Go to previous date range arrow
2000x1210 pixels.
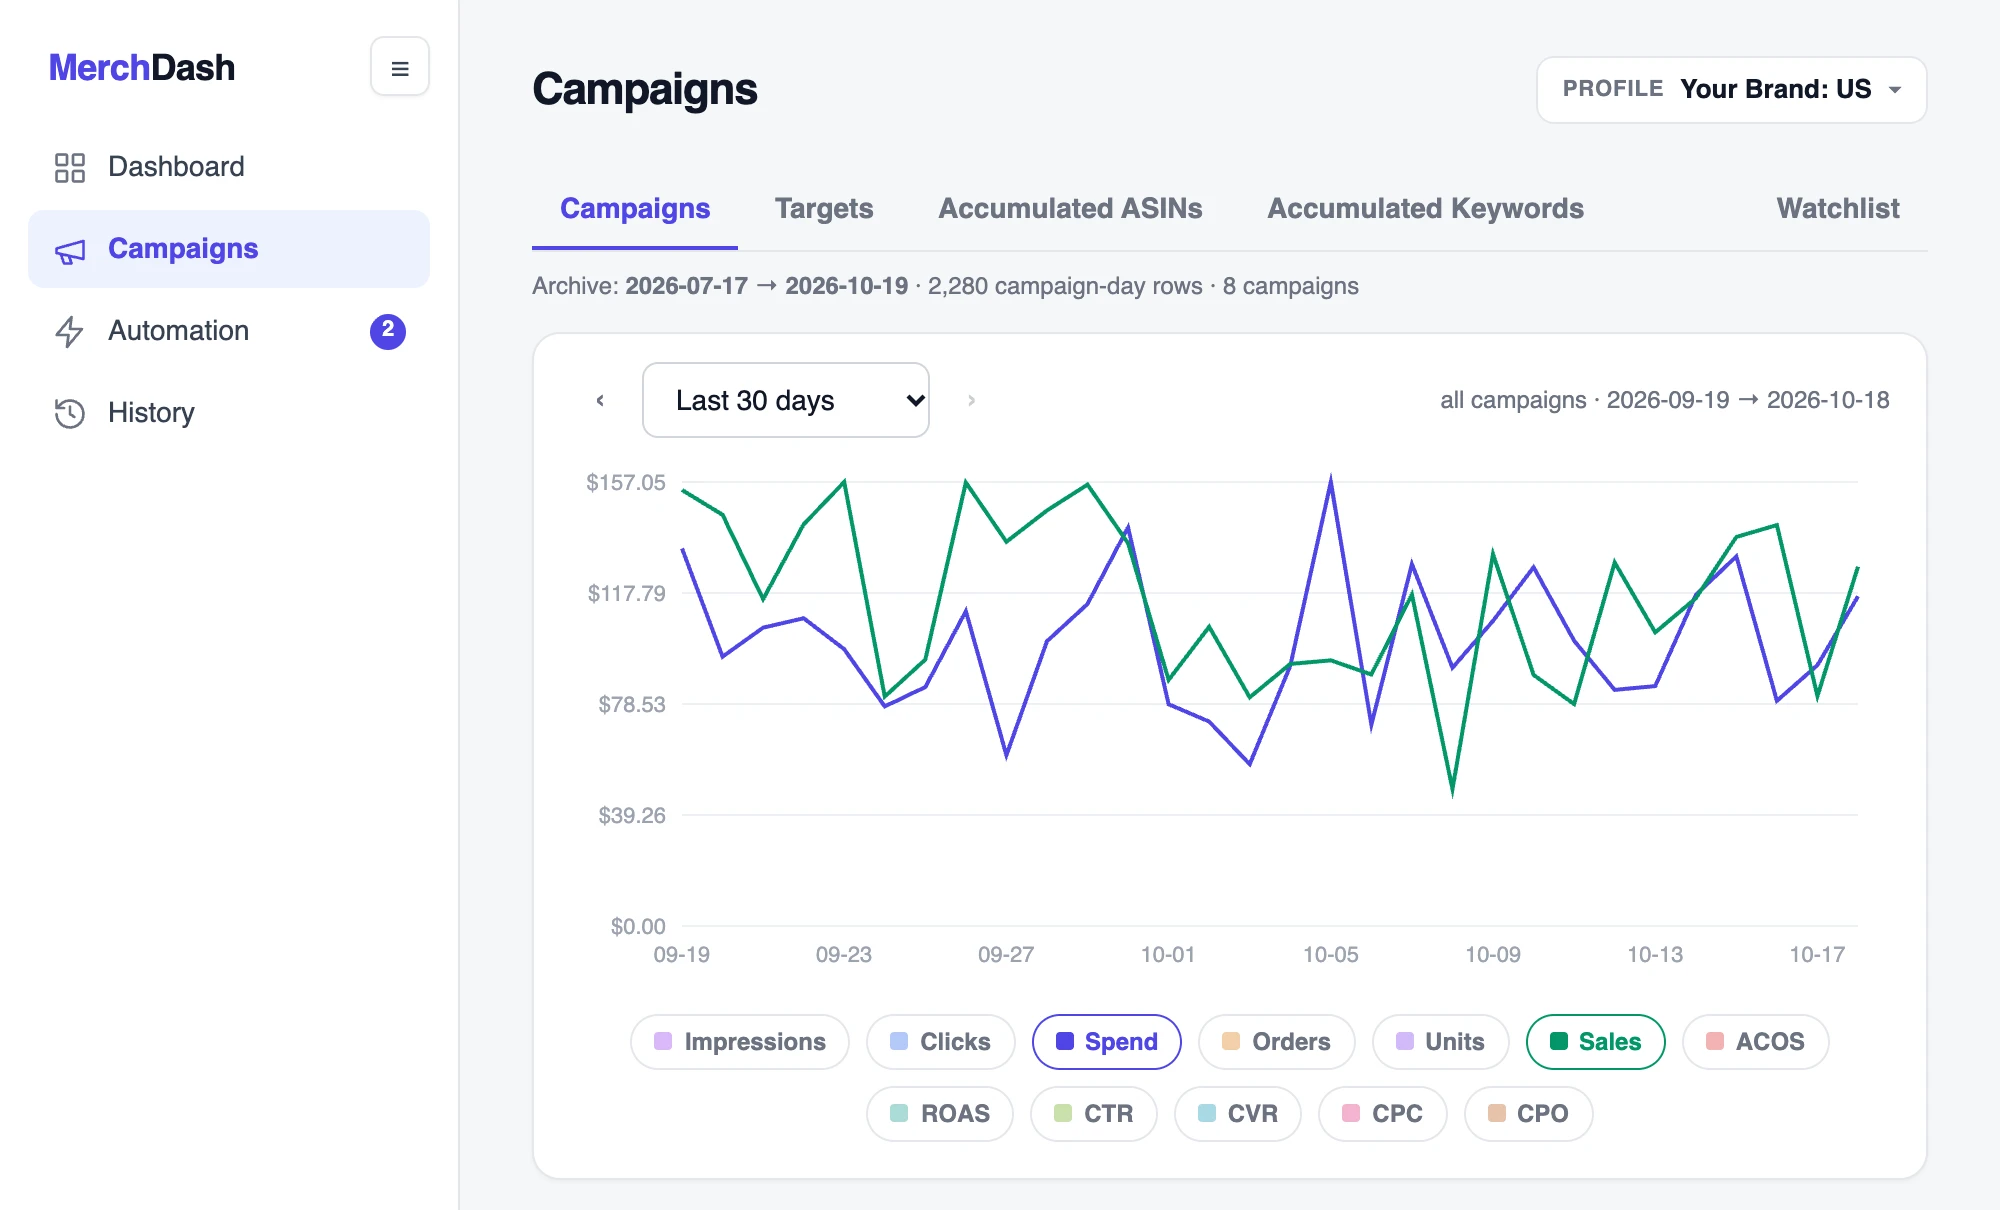click(600, 400)
